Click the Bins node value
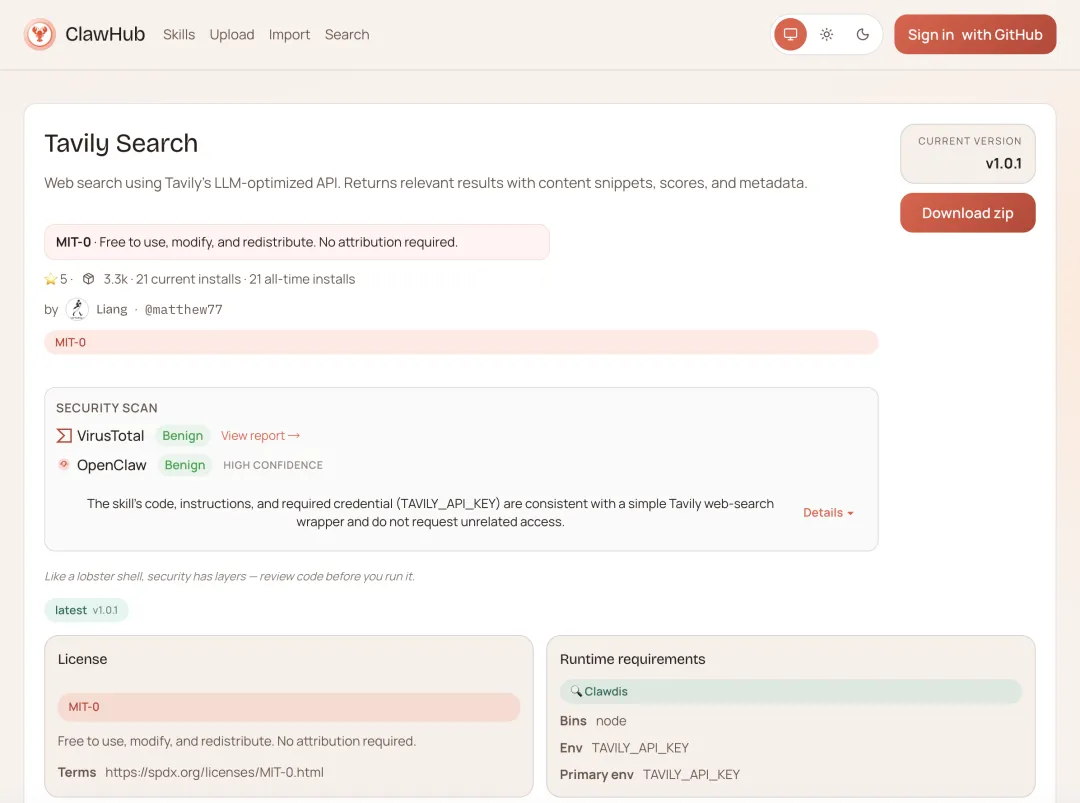This screenshot has width=1080, height=803. click(611, 720)
